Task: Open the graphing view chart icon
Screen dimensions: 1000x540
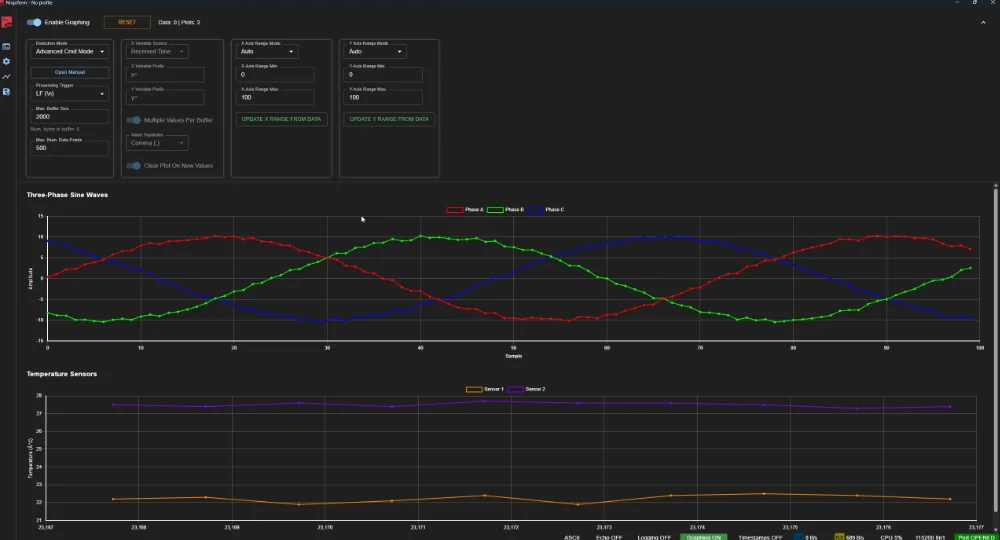Action: pos(6,76)
